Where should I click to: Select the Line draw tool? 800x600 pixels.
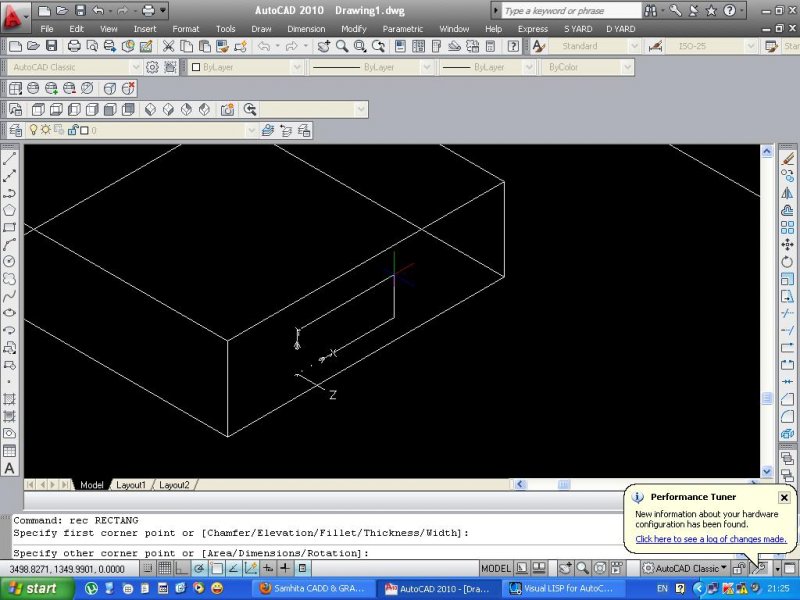click(x=9, y=158)
